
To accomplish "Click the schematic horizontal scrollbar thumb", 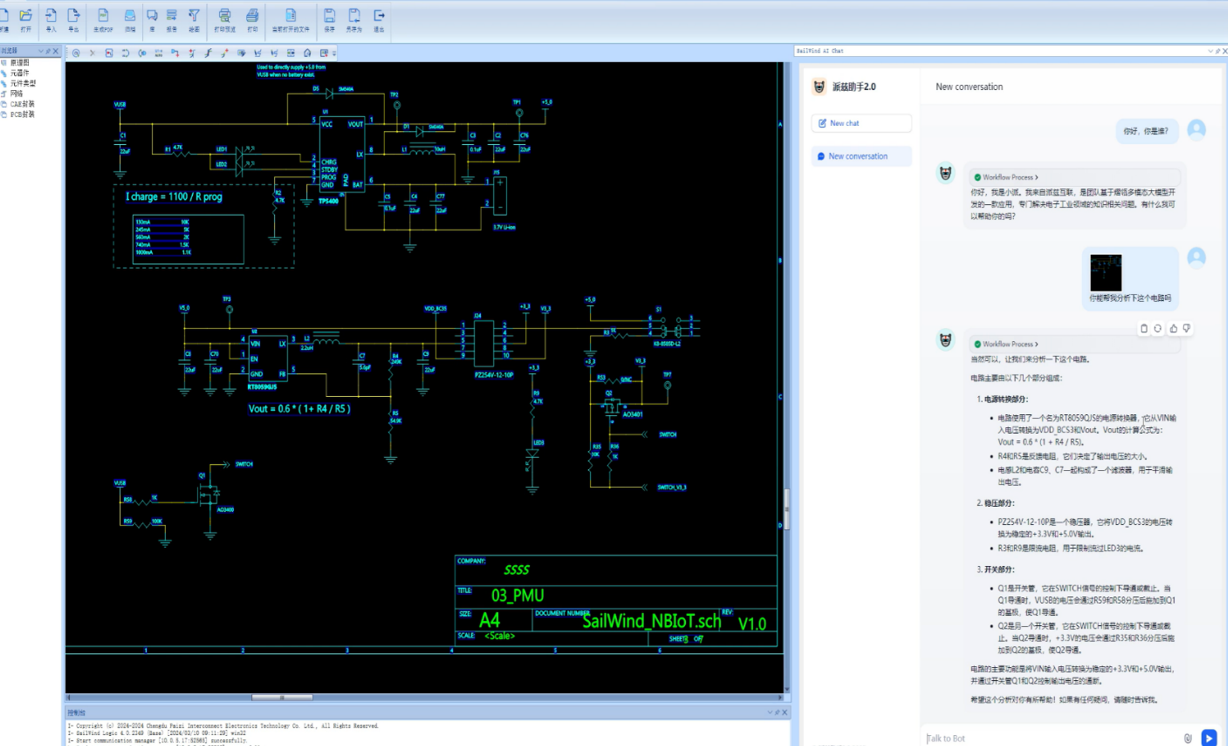I will tap(282, 697).
